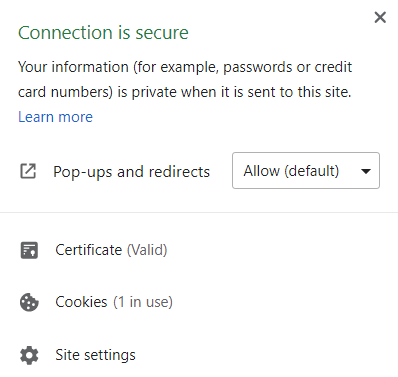This screenshot has width=398, height=377.
Task: Select the word Certificate
Action: pos(89,250)
